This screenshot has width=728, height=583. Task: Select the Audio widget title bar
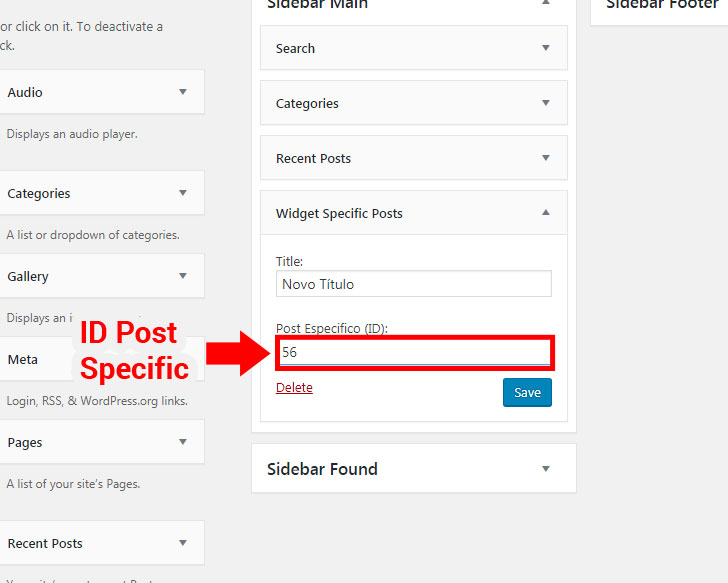pos(102,92)
